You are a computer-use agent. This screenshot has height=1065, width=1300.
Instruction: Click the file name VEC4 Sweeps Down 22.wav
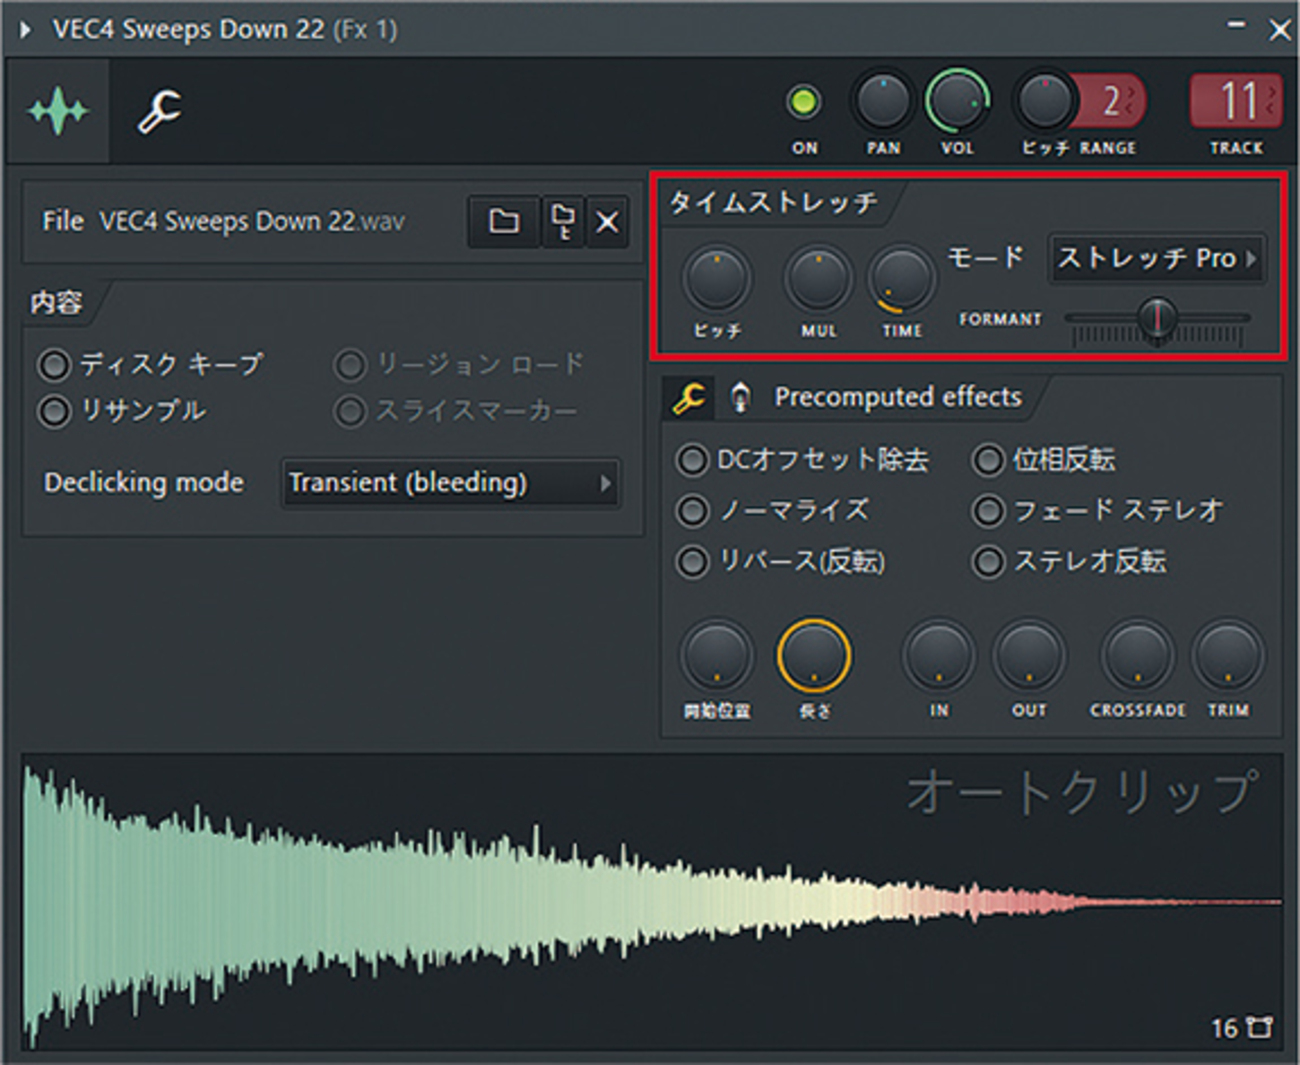[252, 221]
